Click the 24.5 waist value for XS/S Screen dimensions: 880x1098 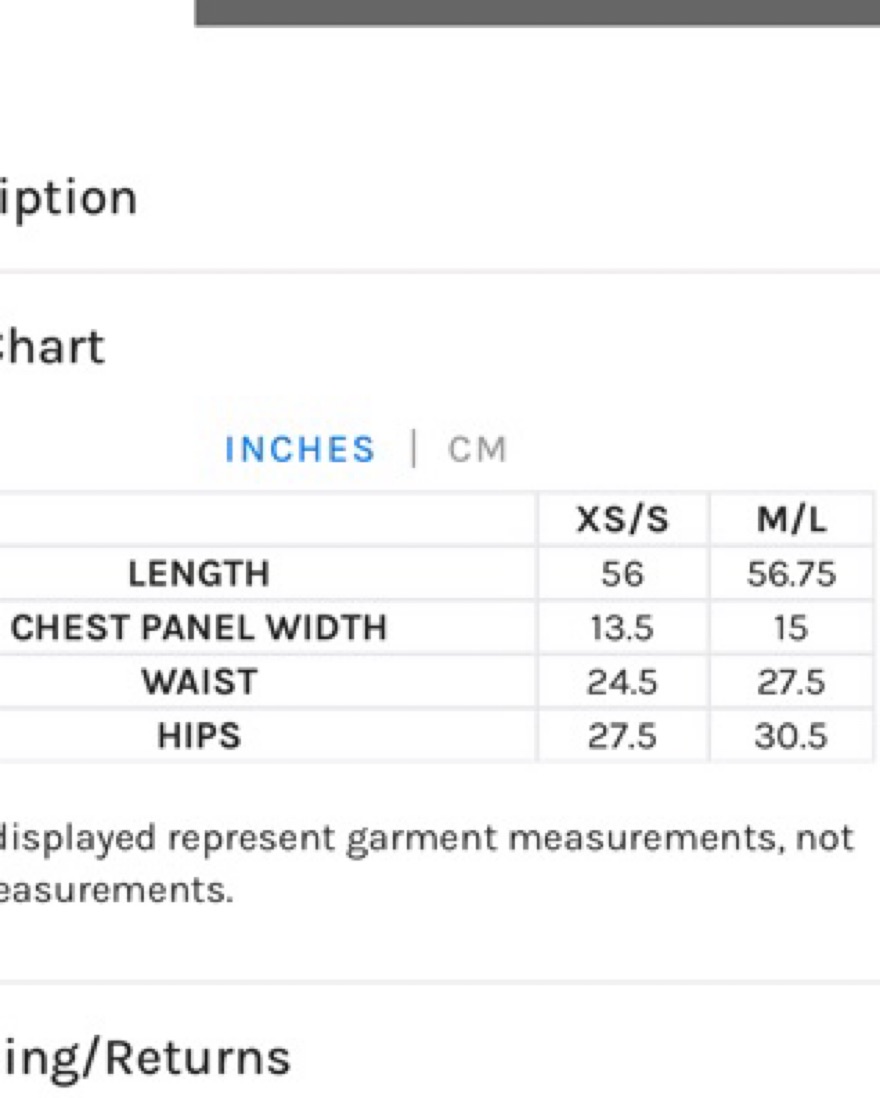click(x=622, y=682)
